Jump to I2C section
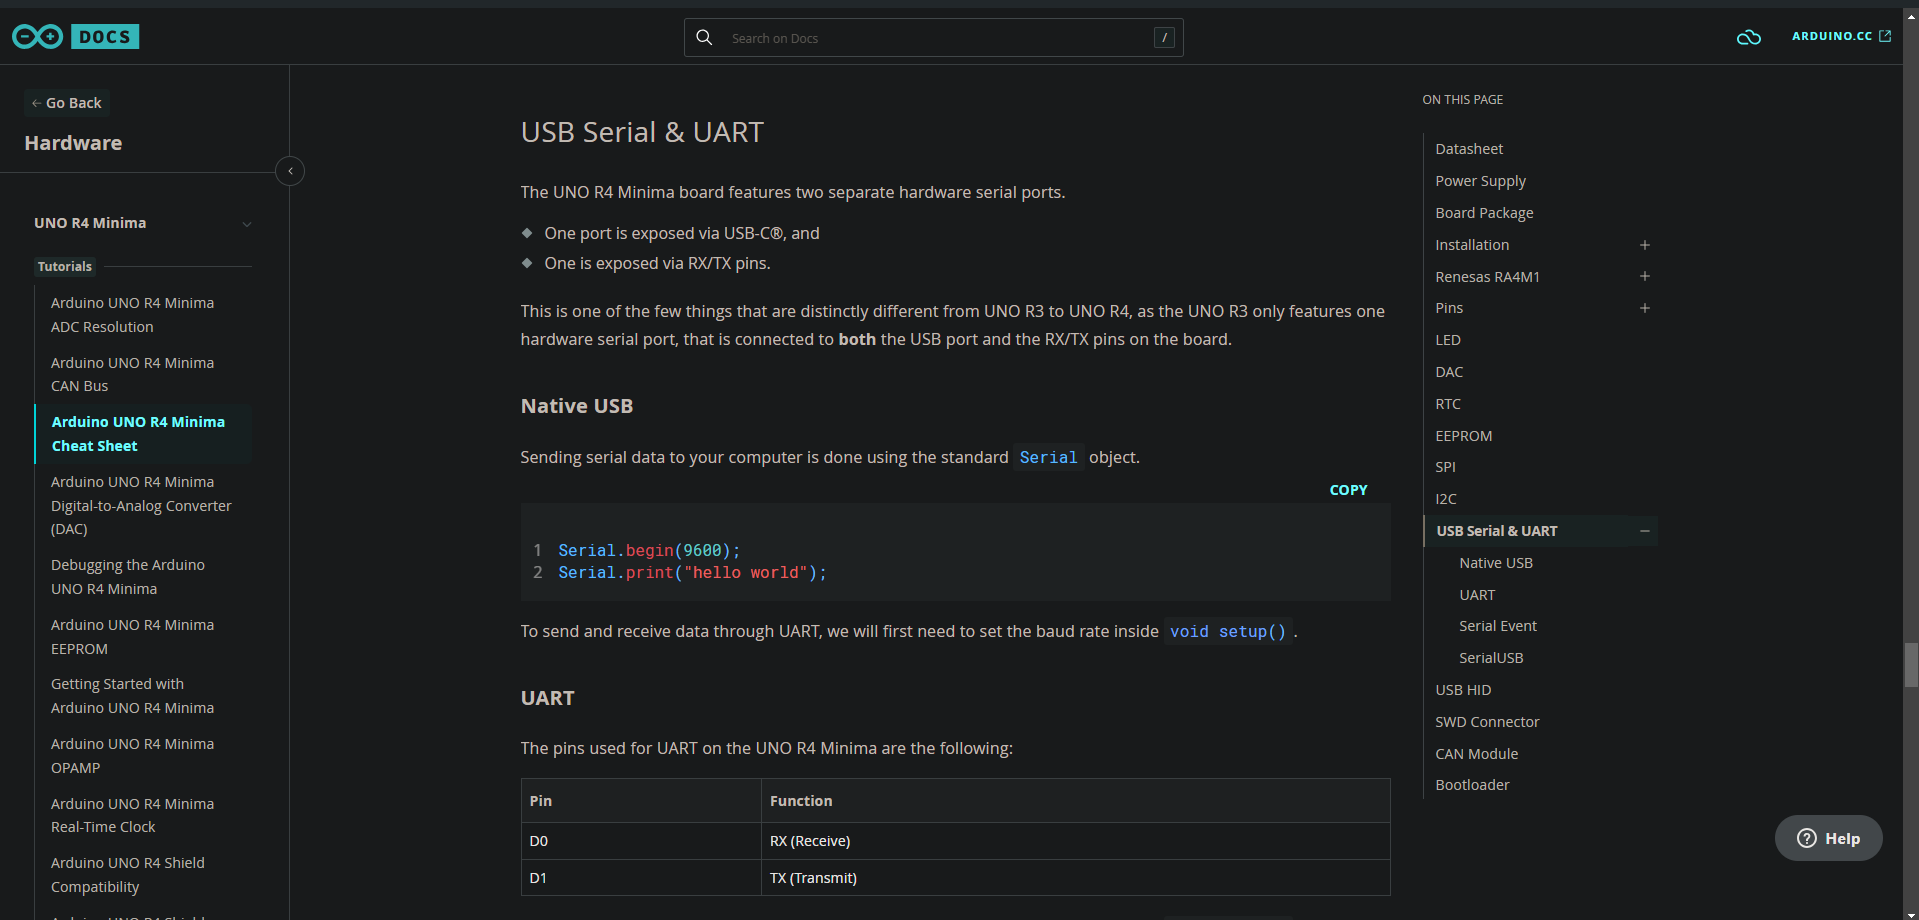This screenshot has width=1919, height=920. coord(1446,499)
